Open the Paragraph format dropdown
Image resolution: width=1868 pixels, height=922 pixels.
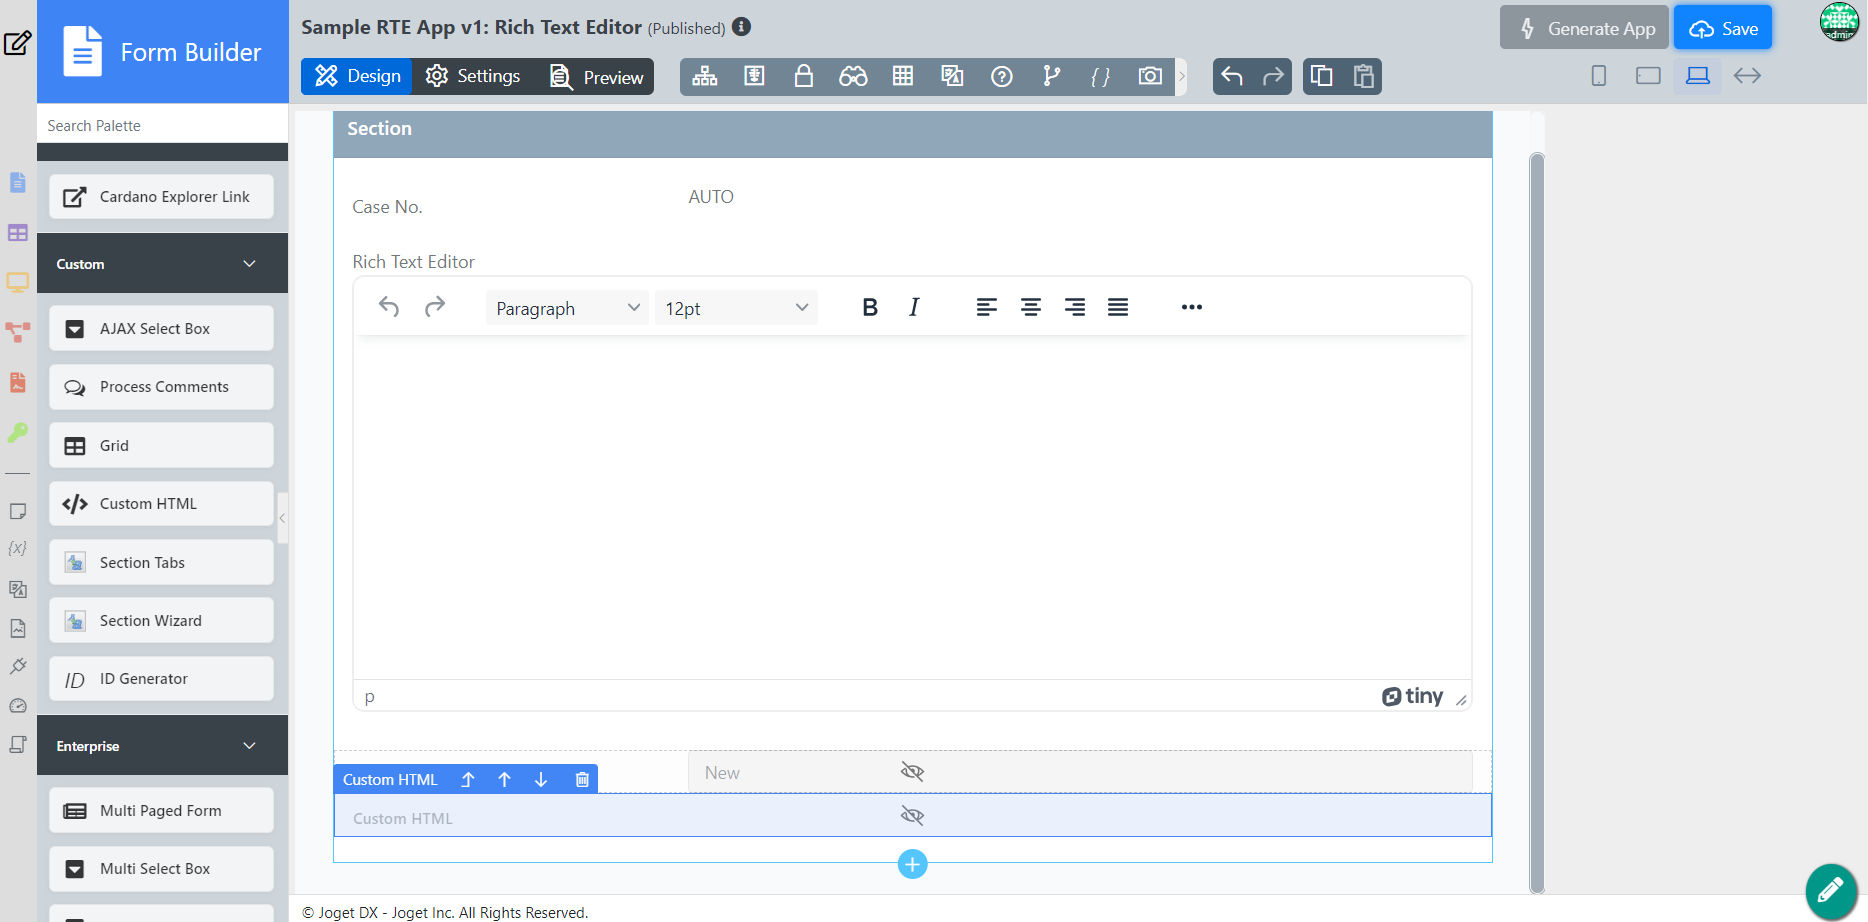pyautogui.click(x=567, y=308)
